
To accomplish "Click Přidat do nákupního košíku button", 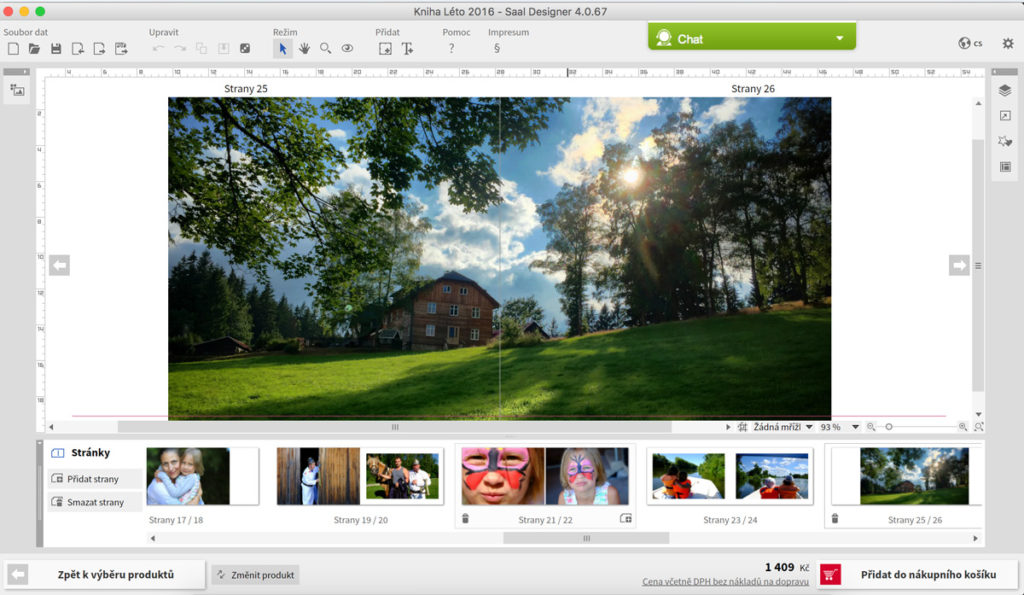I will (x=914, y=574).
